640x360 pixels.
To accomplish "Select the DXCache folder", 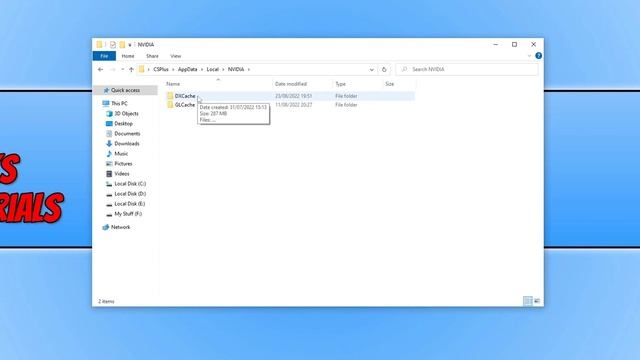I will pos(185,96).
